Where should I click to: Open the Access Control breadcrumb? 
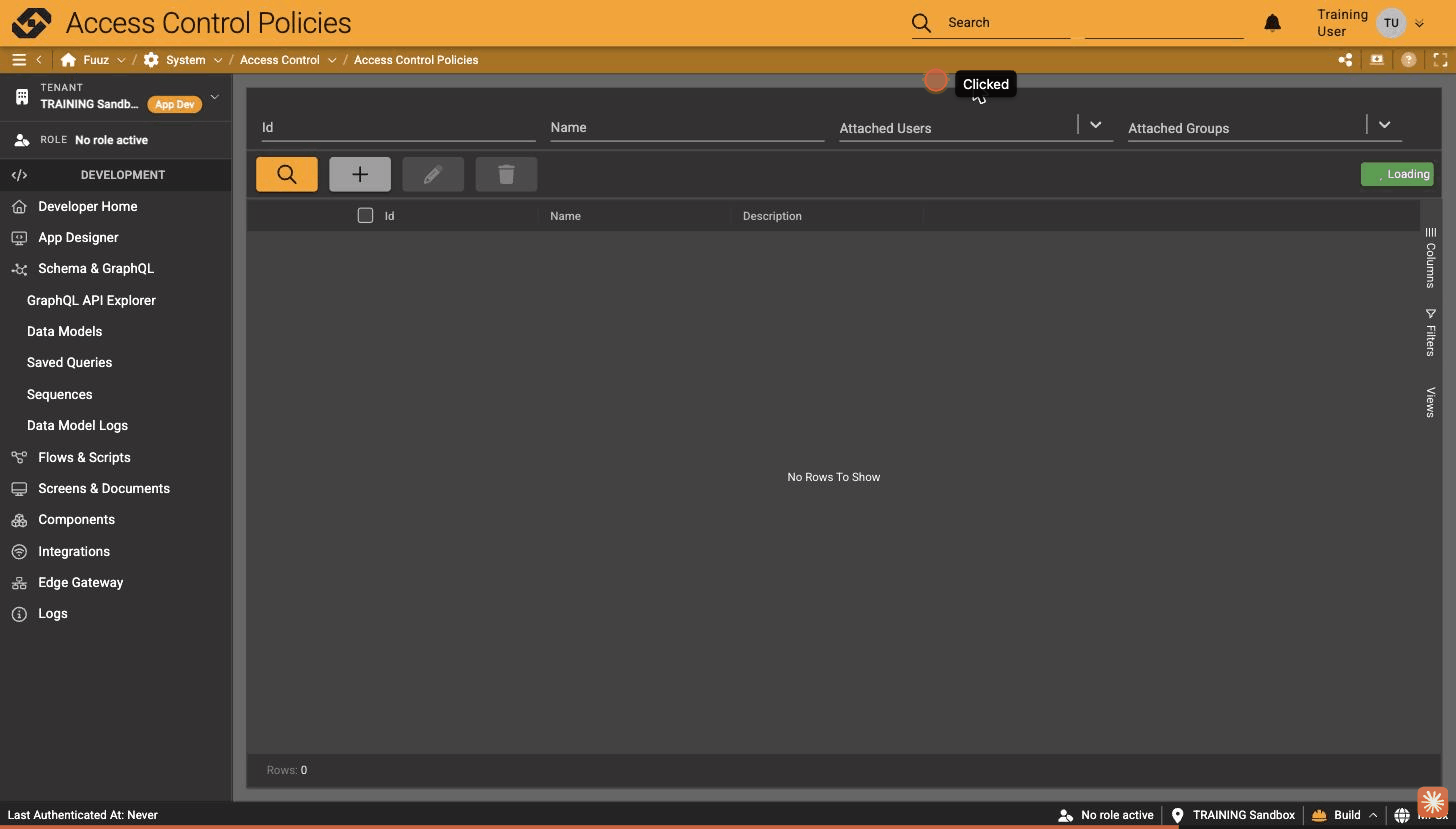coord(280,60)
